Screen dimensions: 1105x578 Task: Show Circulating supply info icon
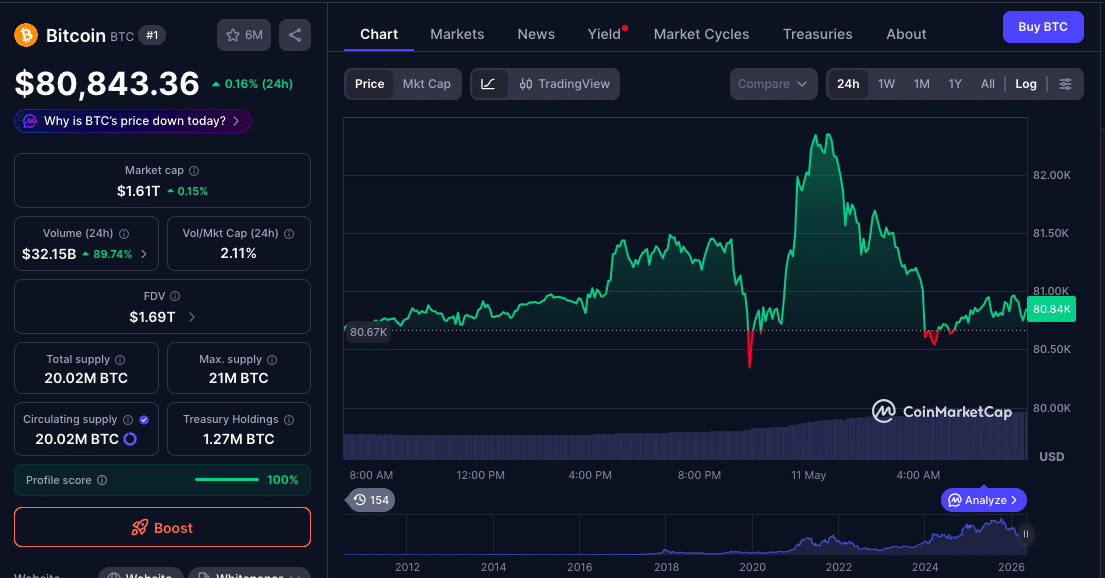128,419
